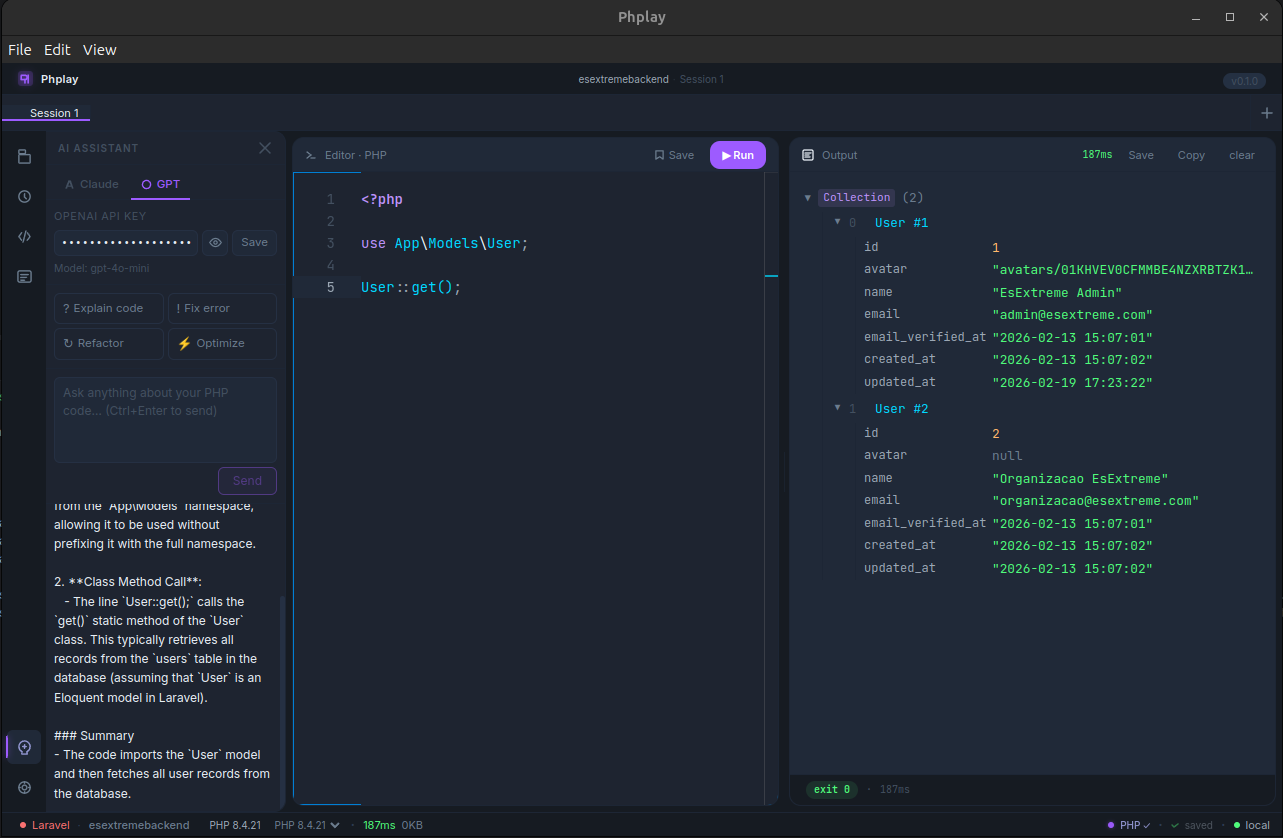The image size is (1283, 838).
Task: Switch to the GPT assistant tab
Action: point(161,184)
